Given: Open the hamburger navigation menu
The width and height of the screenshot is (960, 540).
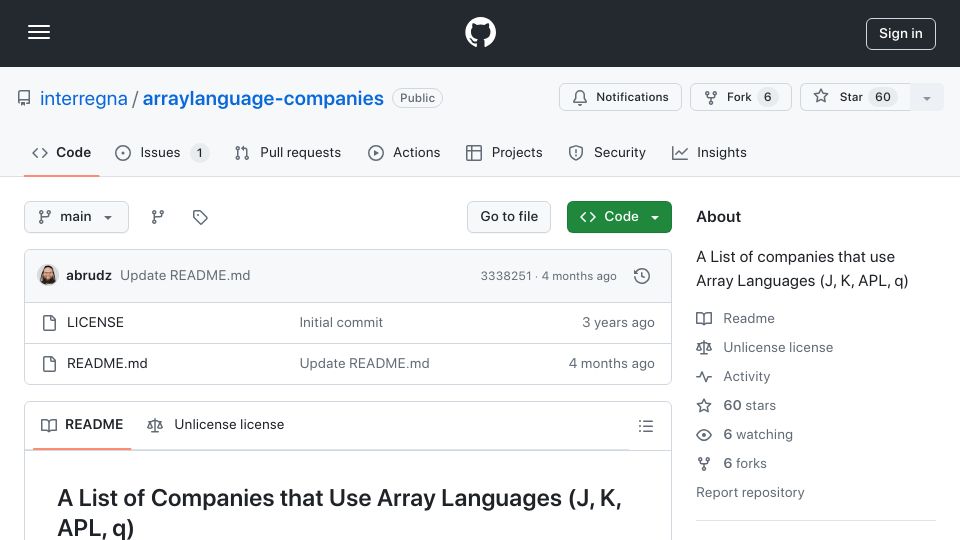Looking at the screenshot, I should [x=39, y=32].
